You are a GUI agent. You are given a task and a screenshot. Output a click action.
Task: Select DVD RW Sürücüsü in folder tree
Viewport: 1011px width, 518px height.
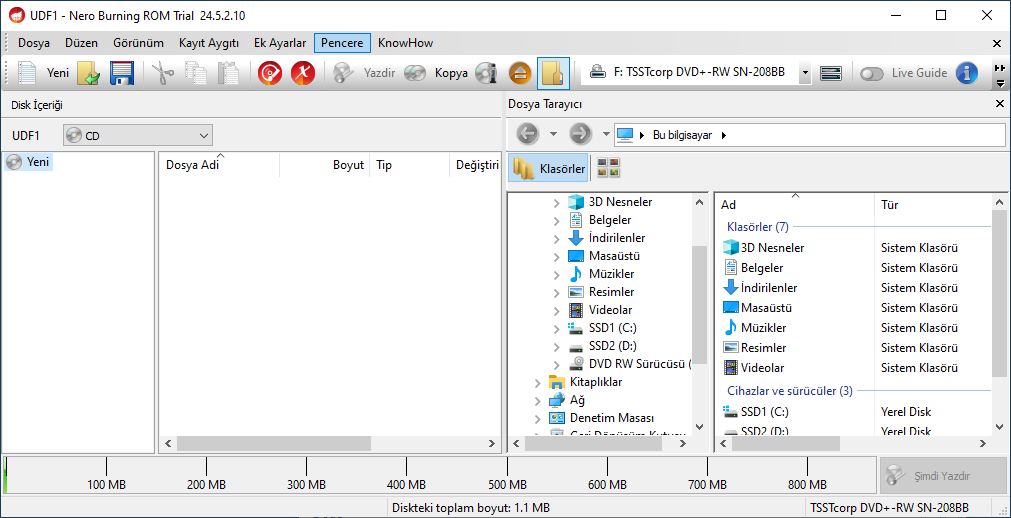(x=630, y=364)
